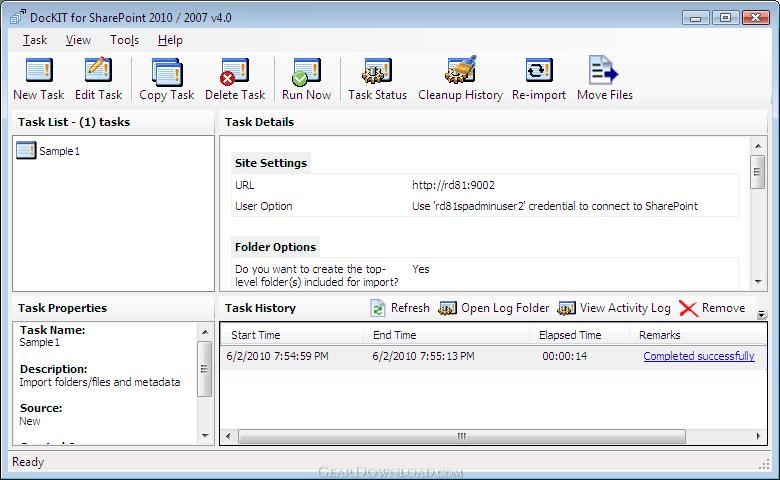The height and width of the screenshot is (480, 780).
Task: Click the Sample1 task icon in Task List
Action: click(26, 150)
